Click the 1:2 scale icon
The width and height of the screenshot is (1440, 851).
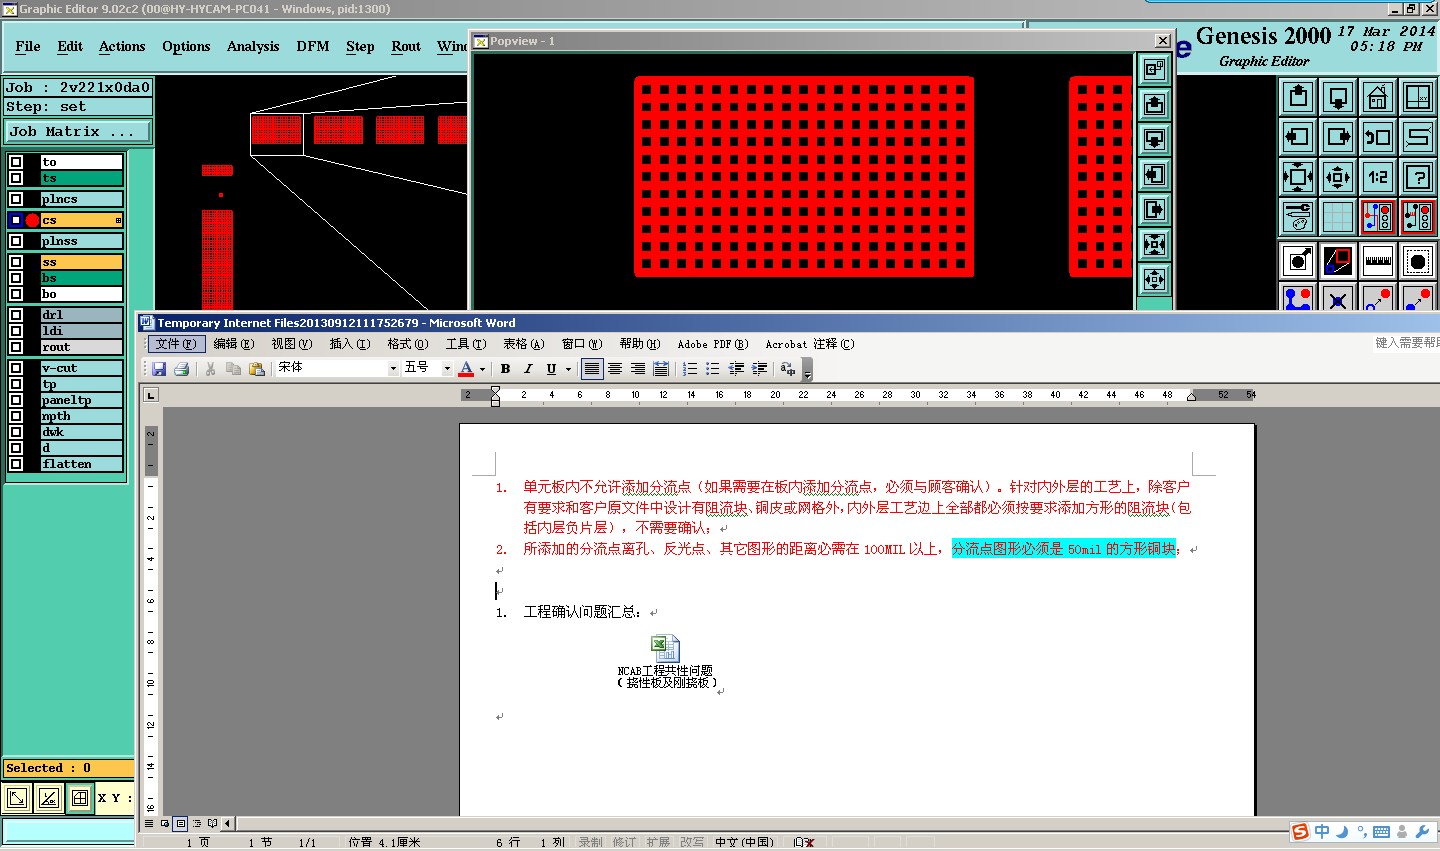click(x=1378, y=177)
